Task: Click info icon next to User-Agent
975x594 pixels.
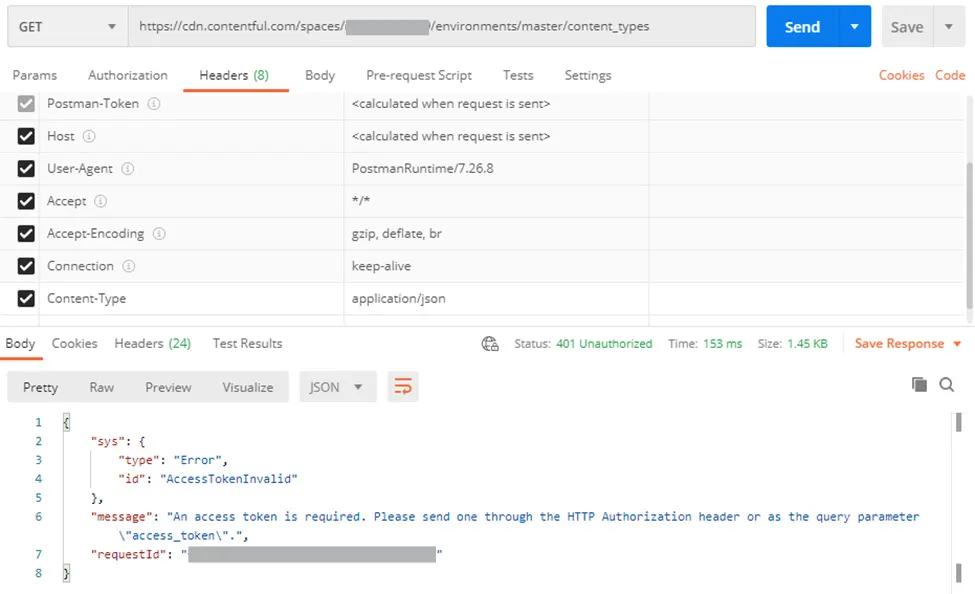Action: click(x=128, y=169)
